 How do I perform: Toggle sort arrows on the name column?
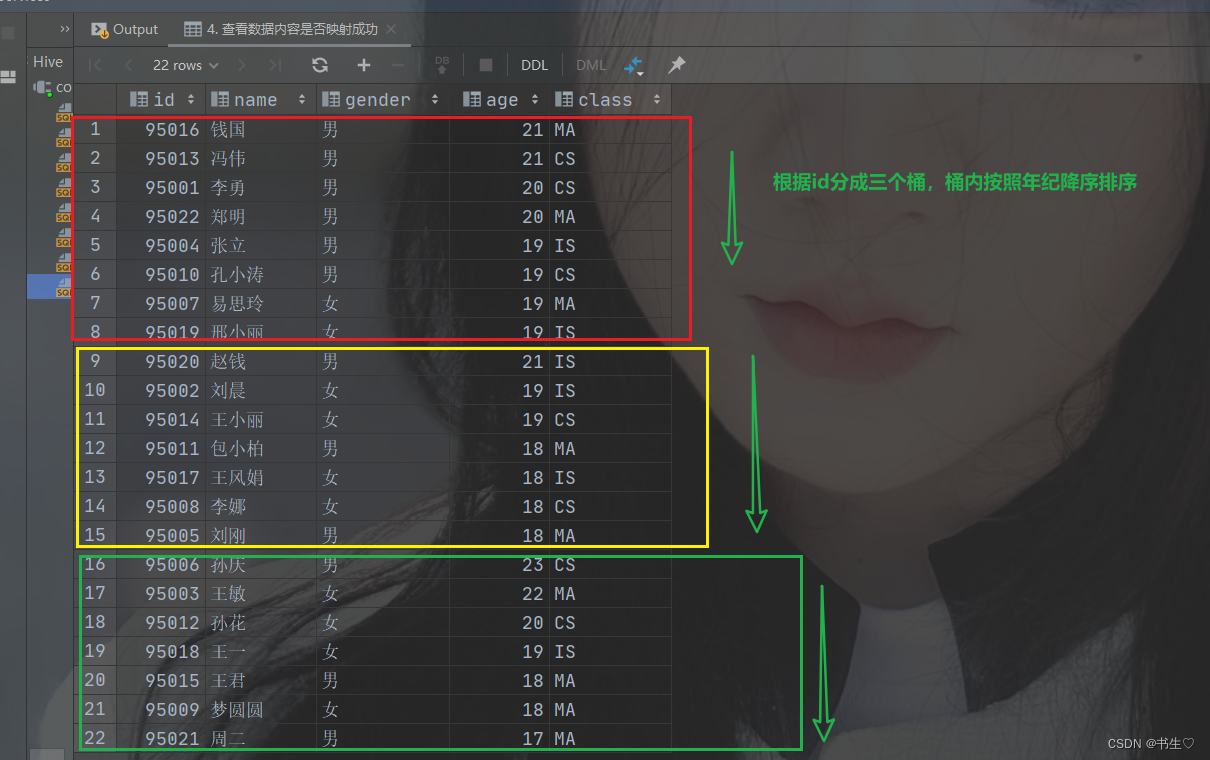(x=301, y=99)
